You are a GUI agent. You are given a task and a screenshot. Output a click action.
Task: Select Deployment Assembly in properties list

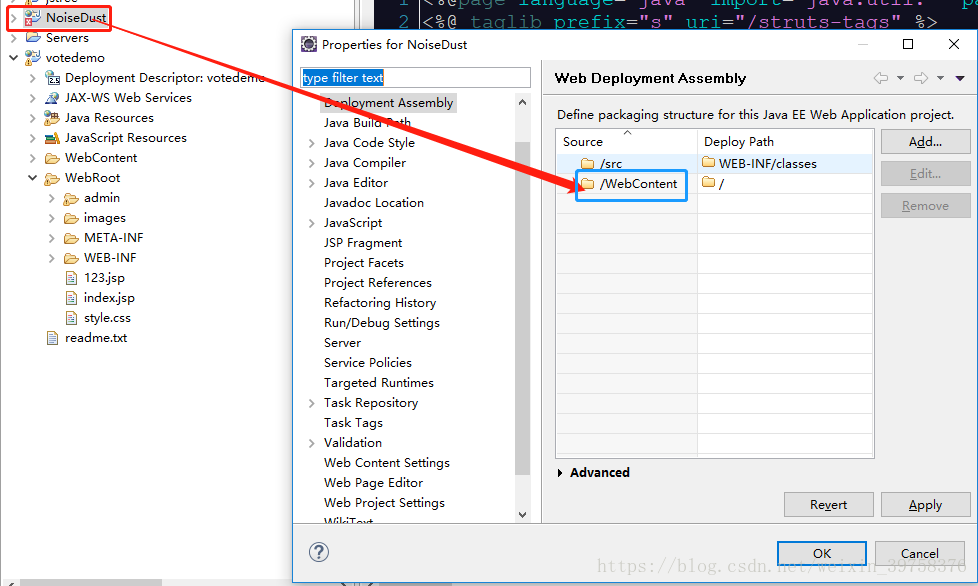388,103
